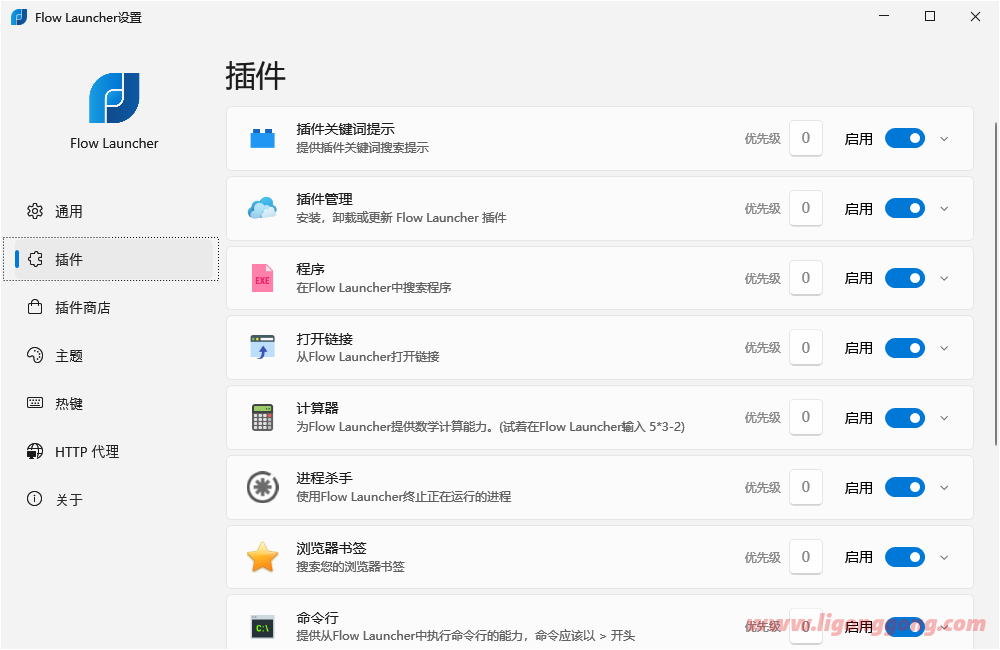Click the gear icon beside 通用
The height and width of the screenshot is (650, 1000).
pos(35,211)
